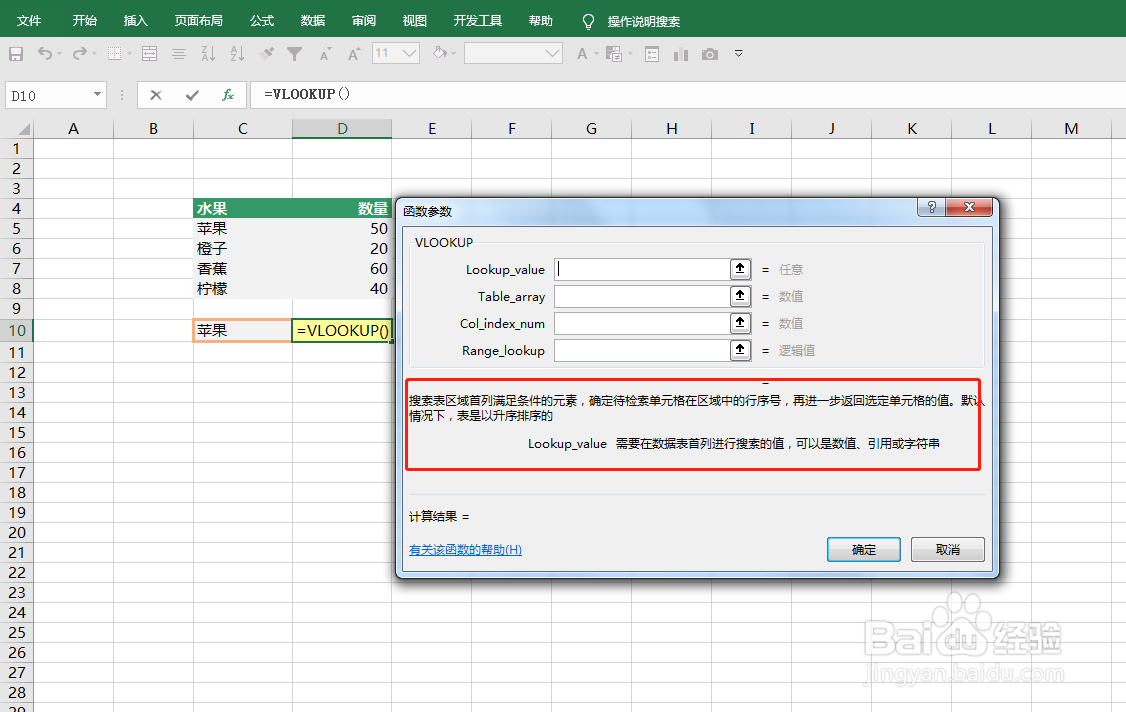Viewport: 1126px width, 712px height.
Task: Click the Conditional formatting icon
Action: pyautogui.click(x=614, y=54)
